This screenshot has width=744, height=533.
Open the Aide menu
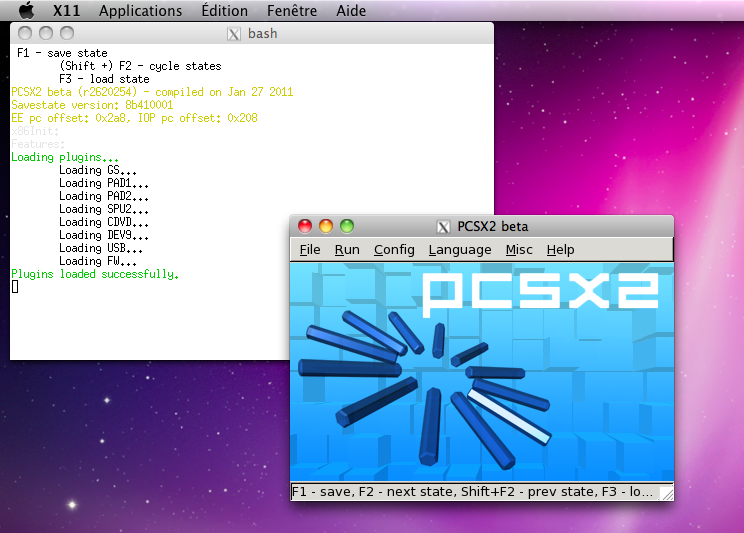pyautogui.click(x=351, y=10)
